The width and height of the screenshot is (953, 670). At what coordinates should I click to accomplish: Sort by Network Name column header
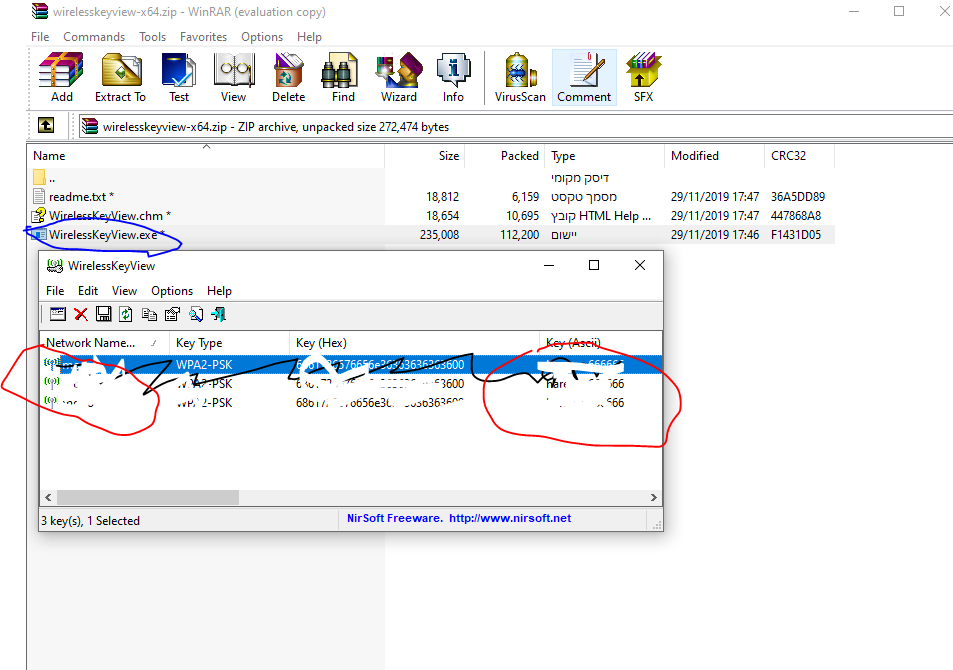(x=105, y=343)
